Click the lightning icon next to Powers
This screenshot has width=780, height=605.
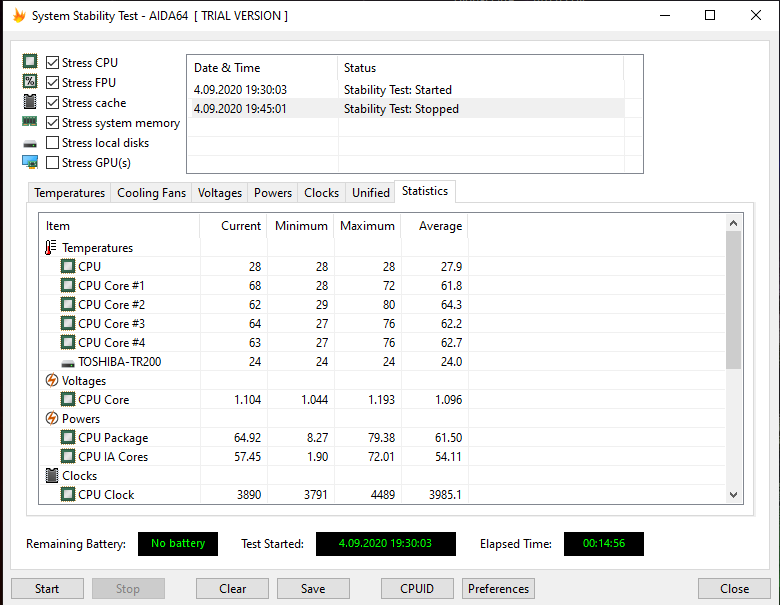click(x=51, y=418)
